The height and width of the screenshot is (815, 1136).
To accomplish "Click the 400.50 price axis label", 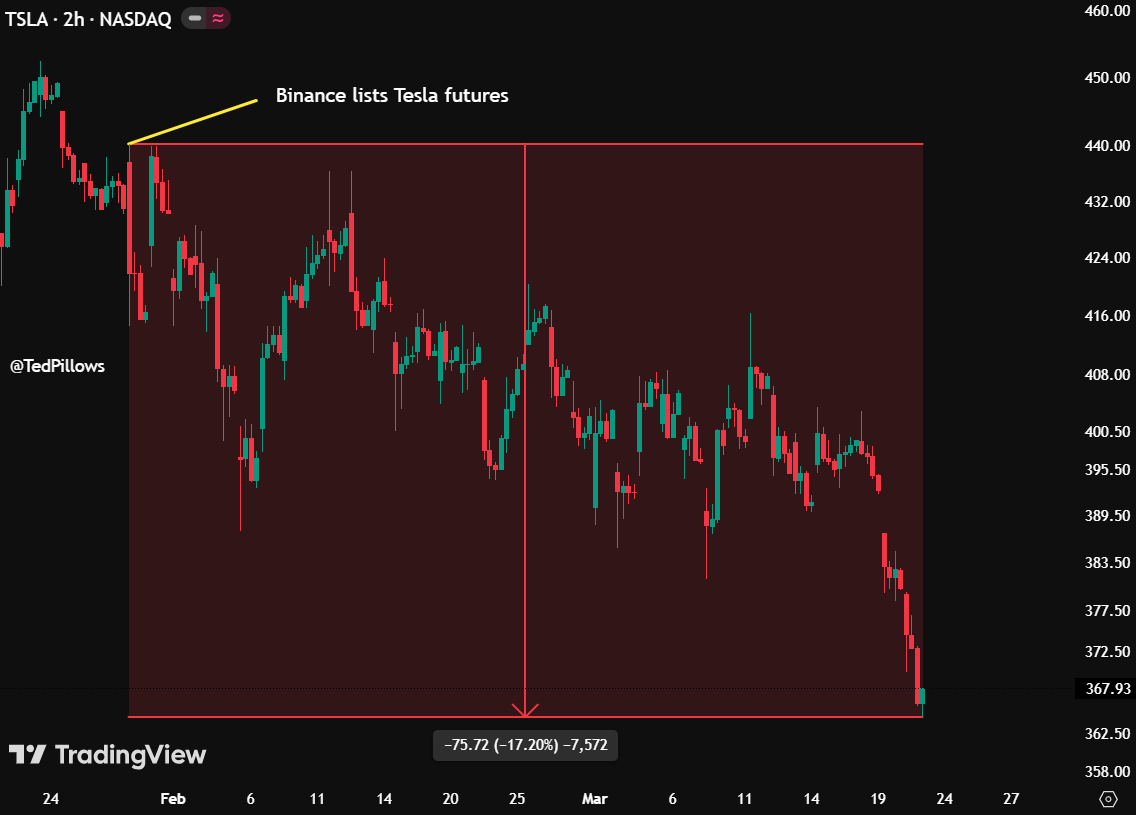I will [x=1107, y=432].
